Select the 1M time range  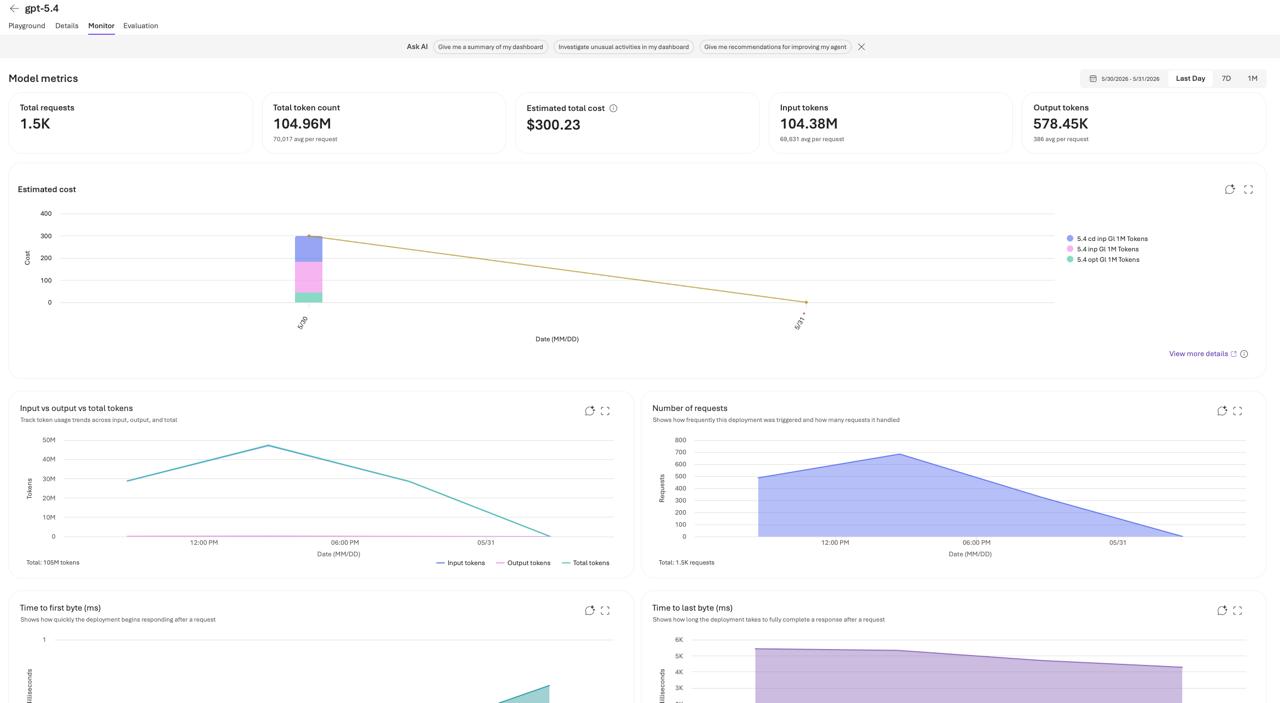point(1252,78)
